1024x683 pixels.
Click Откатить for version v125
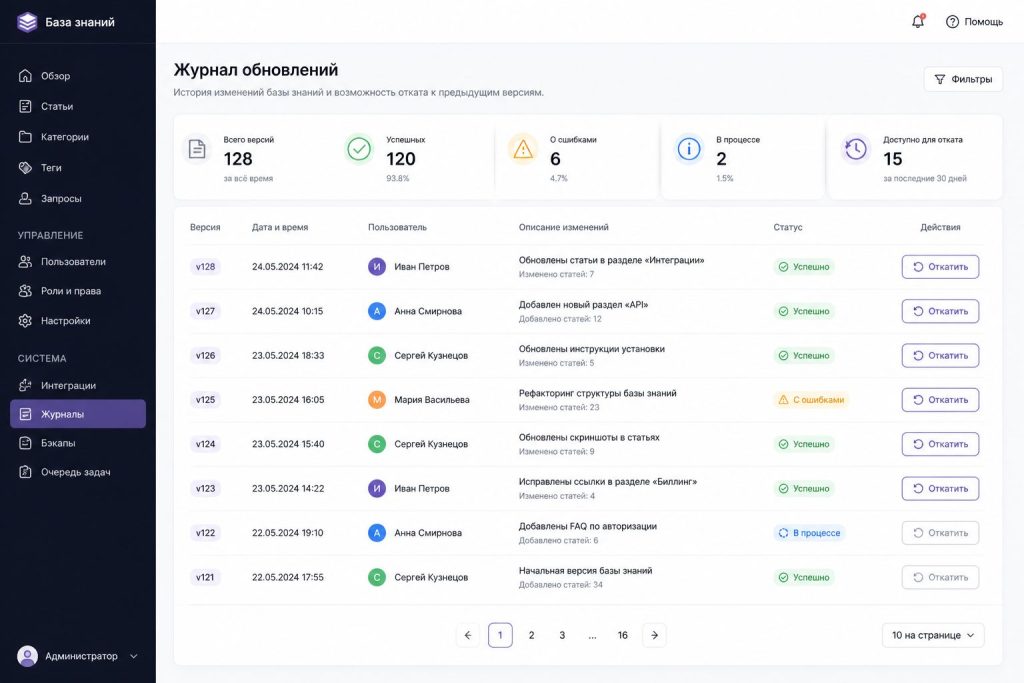[x=940, y=400]
